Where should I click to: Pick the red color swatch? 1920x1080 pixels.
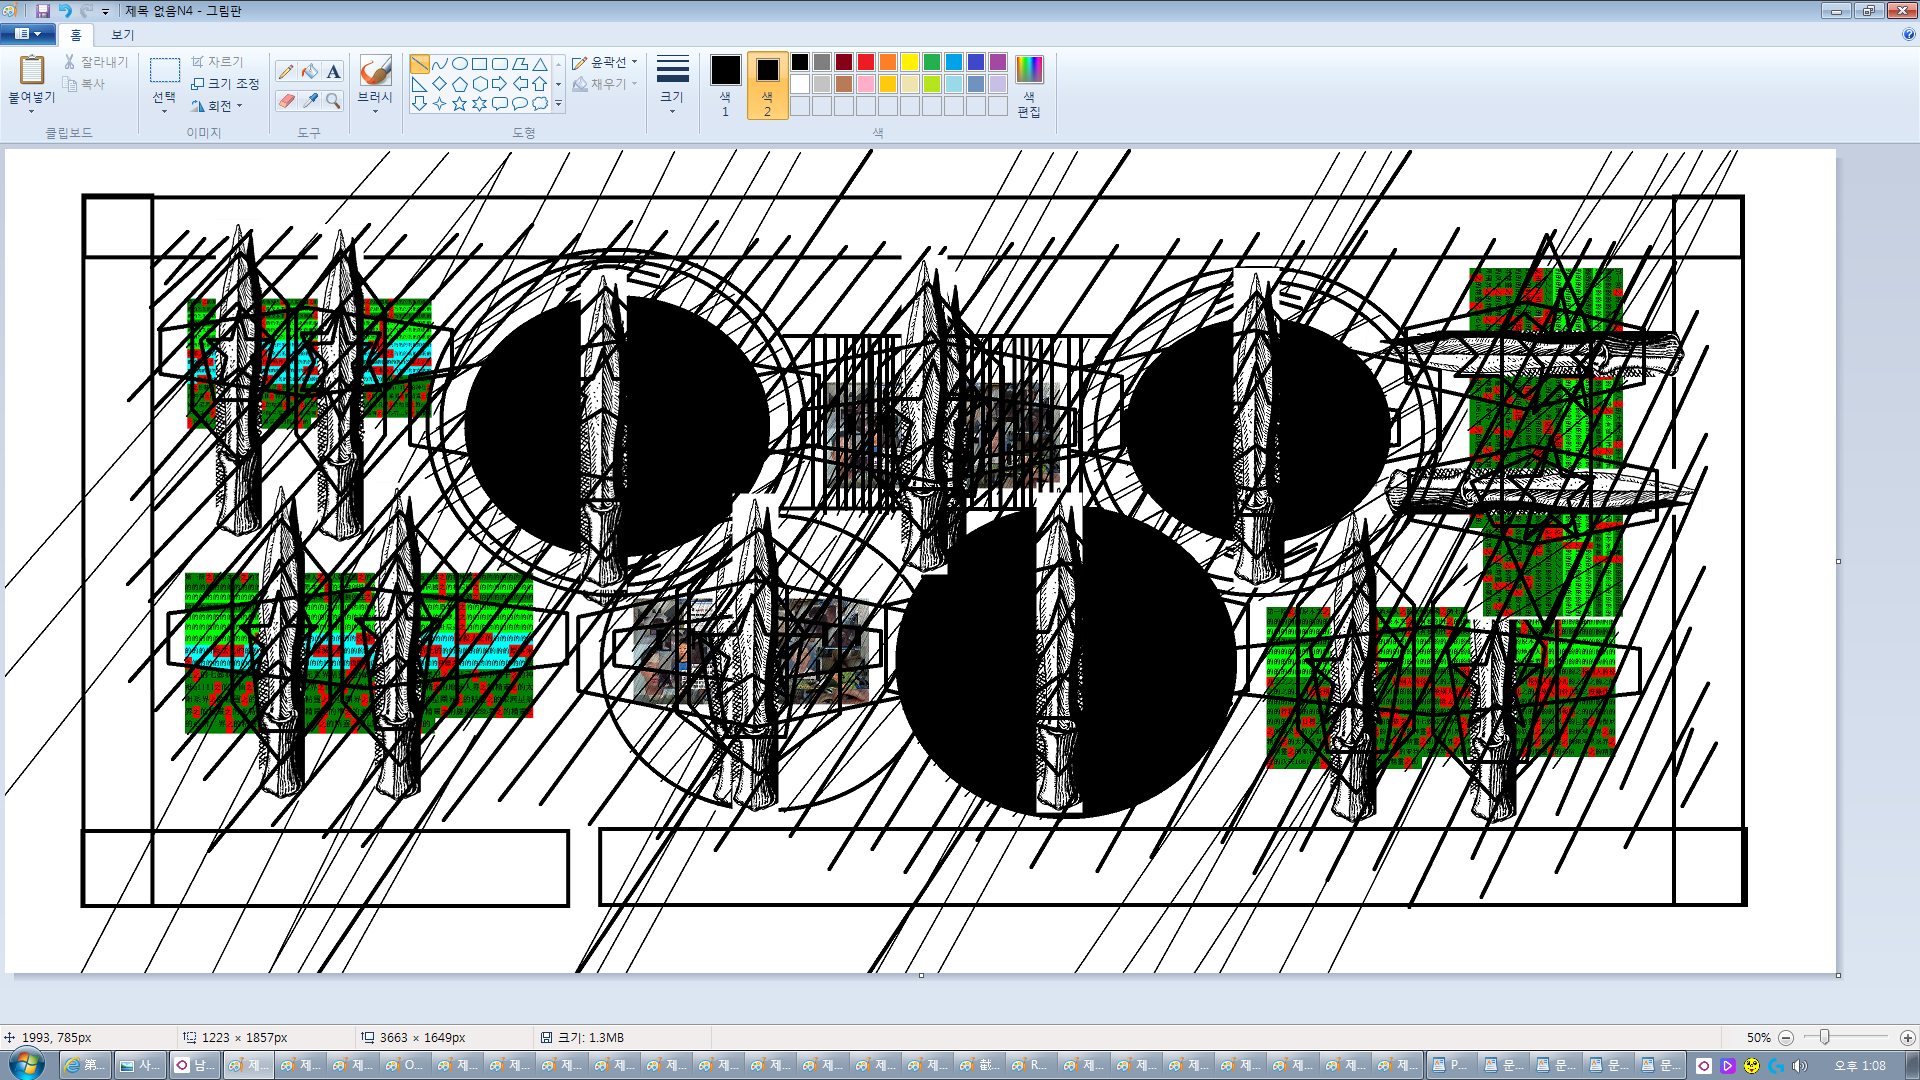pyautogui.click(x=866, y=62)
